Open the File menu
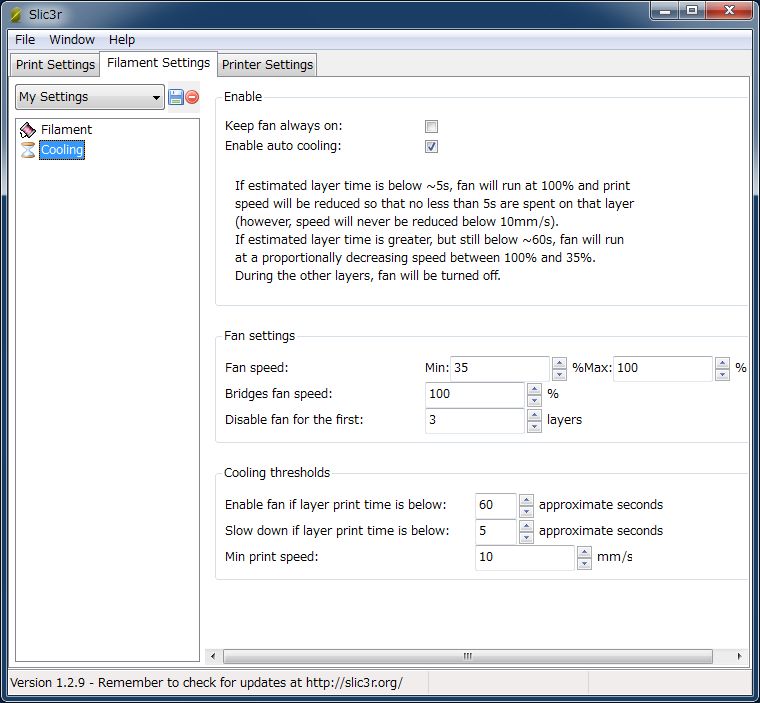Image resolution: width=760 pixels, height=703 pixels. coord(25,40)
